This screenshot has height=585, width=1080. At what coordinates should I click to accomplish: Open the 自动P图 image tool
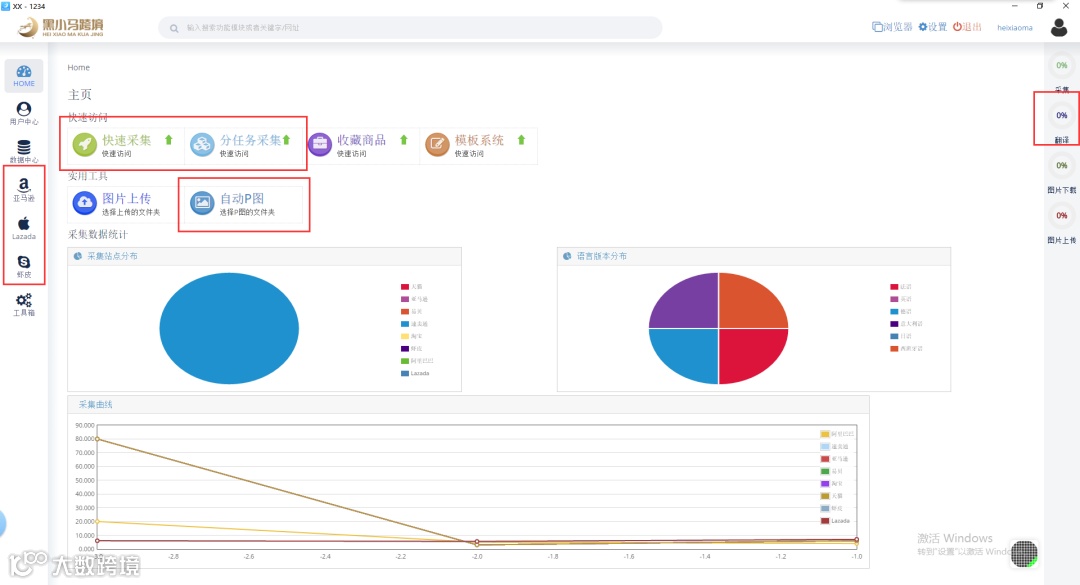(x=241, y=203)
